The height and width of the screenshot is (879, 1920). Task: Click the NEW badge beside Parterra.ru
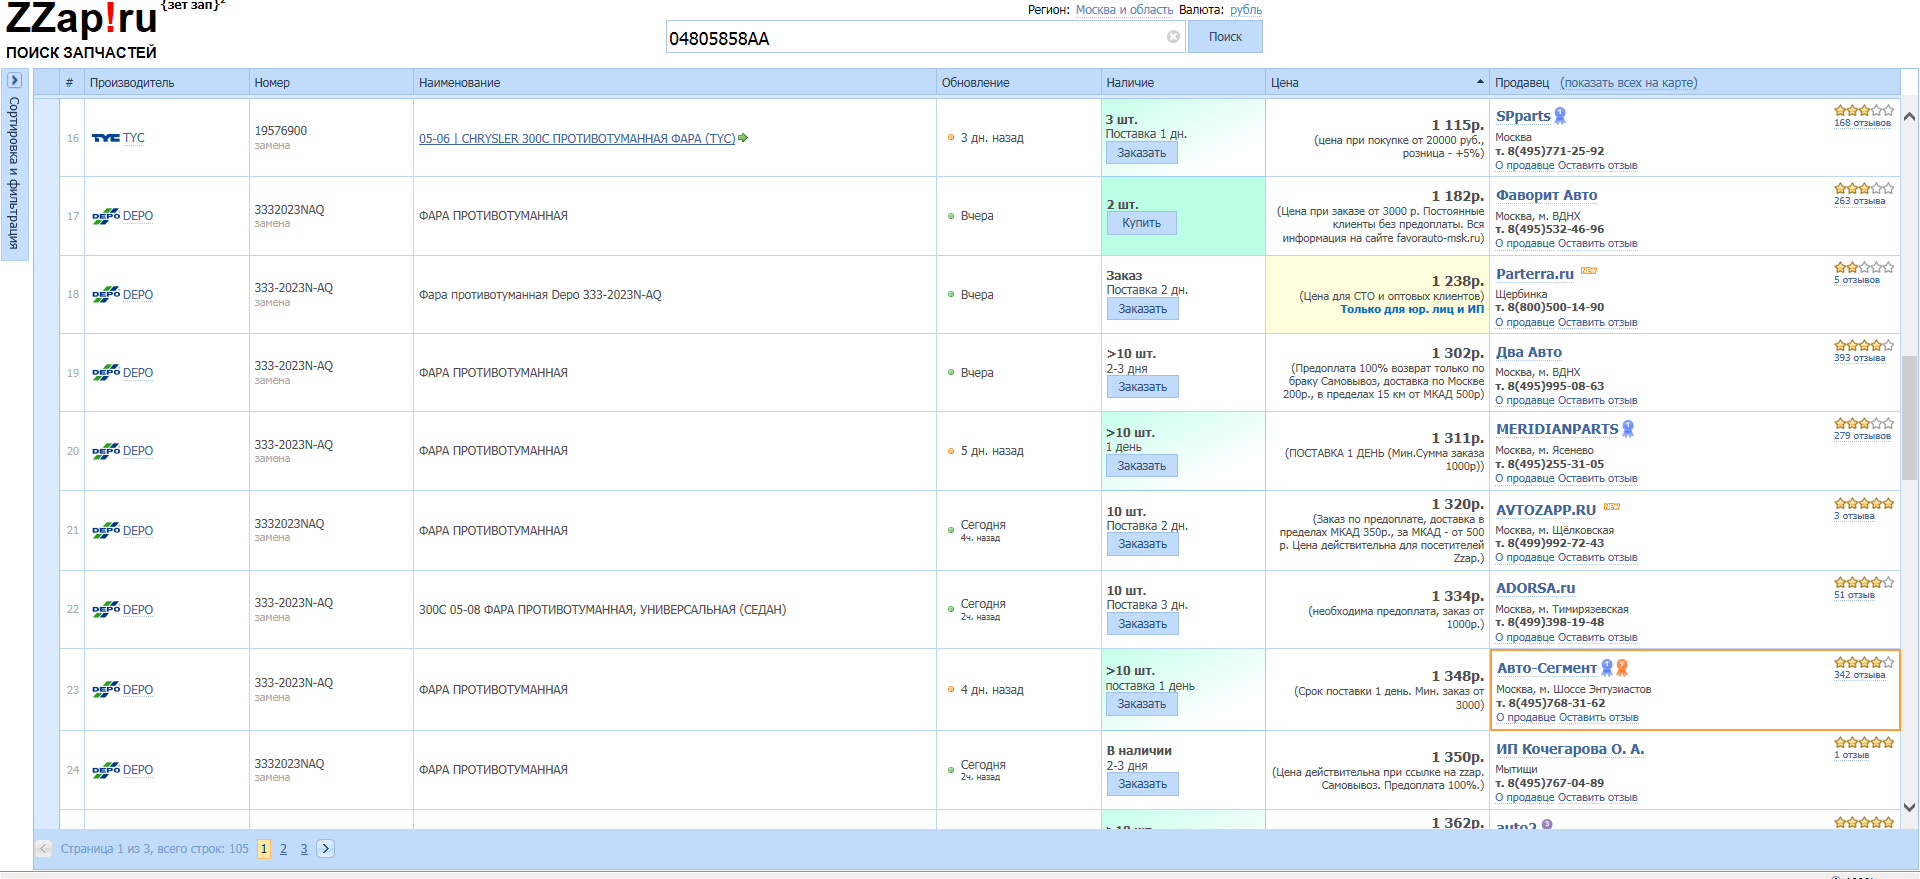tap(1589, 271)
